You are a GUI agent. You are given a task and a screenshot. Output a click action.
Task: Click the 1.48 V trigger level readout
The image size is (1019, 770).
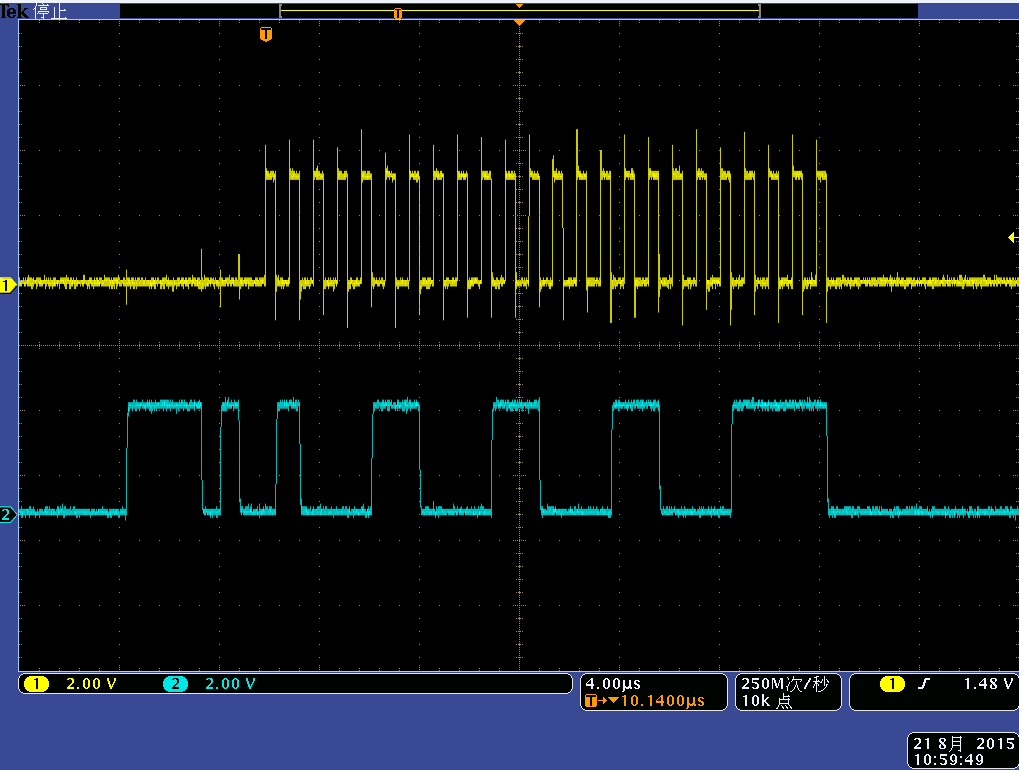pos(988,684)
